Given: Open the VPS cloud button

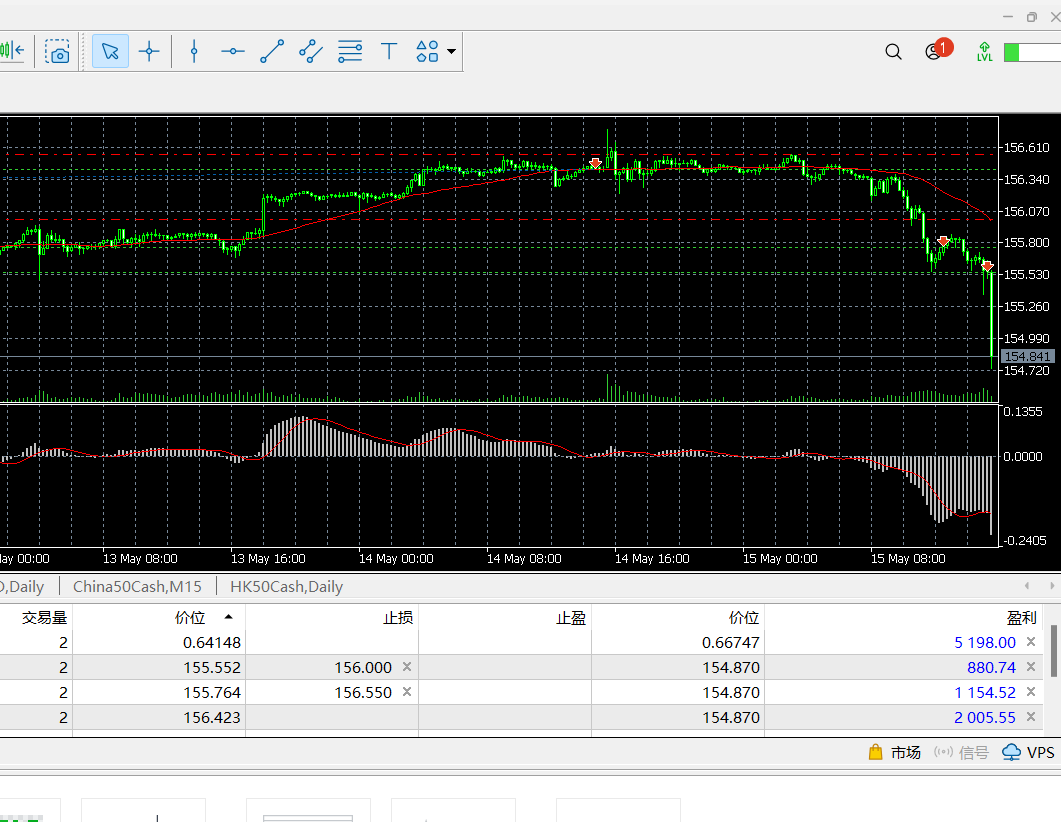Looking at the screenshot, I should pos(1028,752).
